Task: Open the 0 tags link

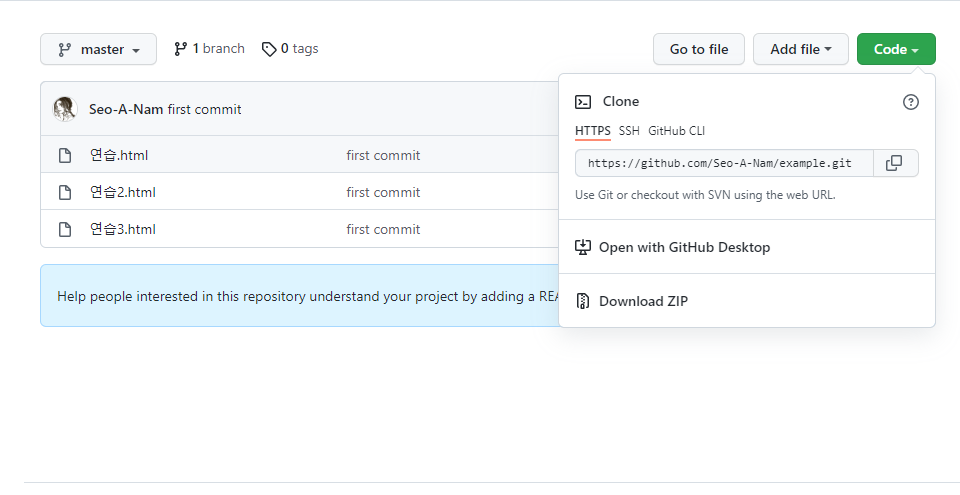Action: (x=290, y=48)
